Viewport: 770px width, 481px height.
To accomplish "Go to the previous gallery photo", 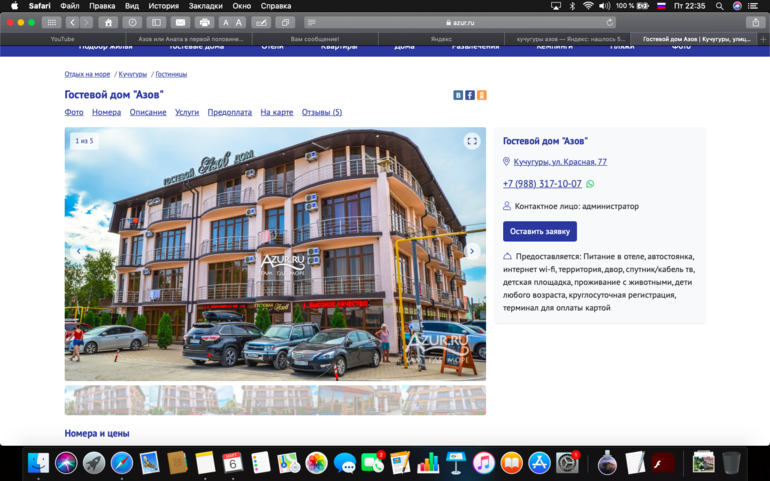I will click(x=79, y=252).
